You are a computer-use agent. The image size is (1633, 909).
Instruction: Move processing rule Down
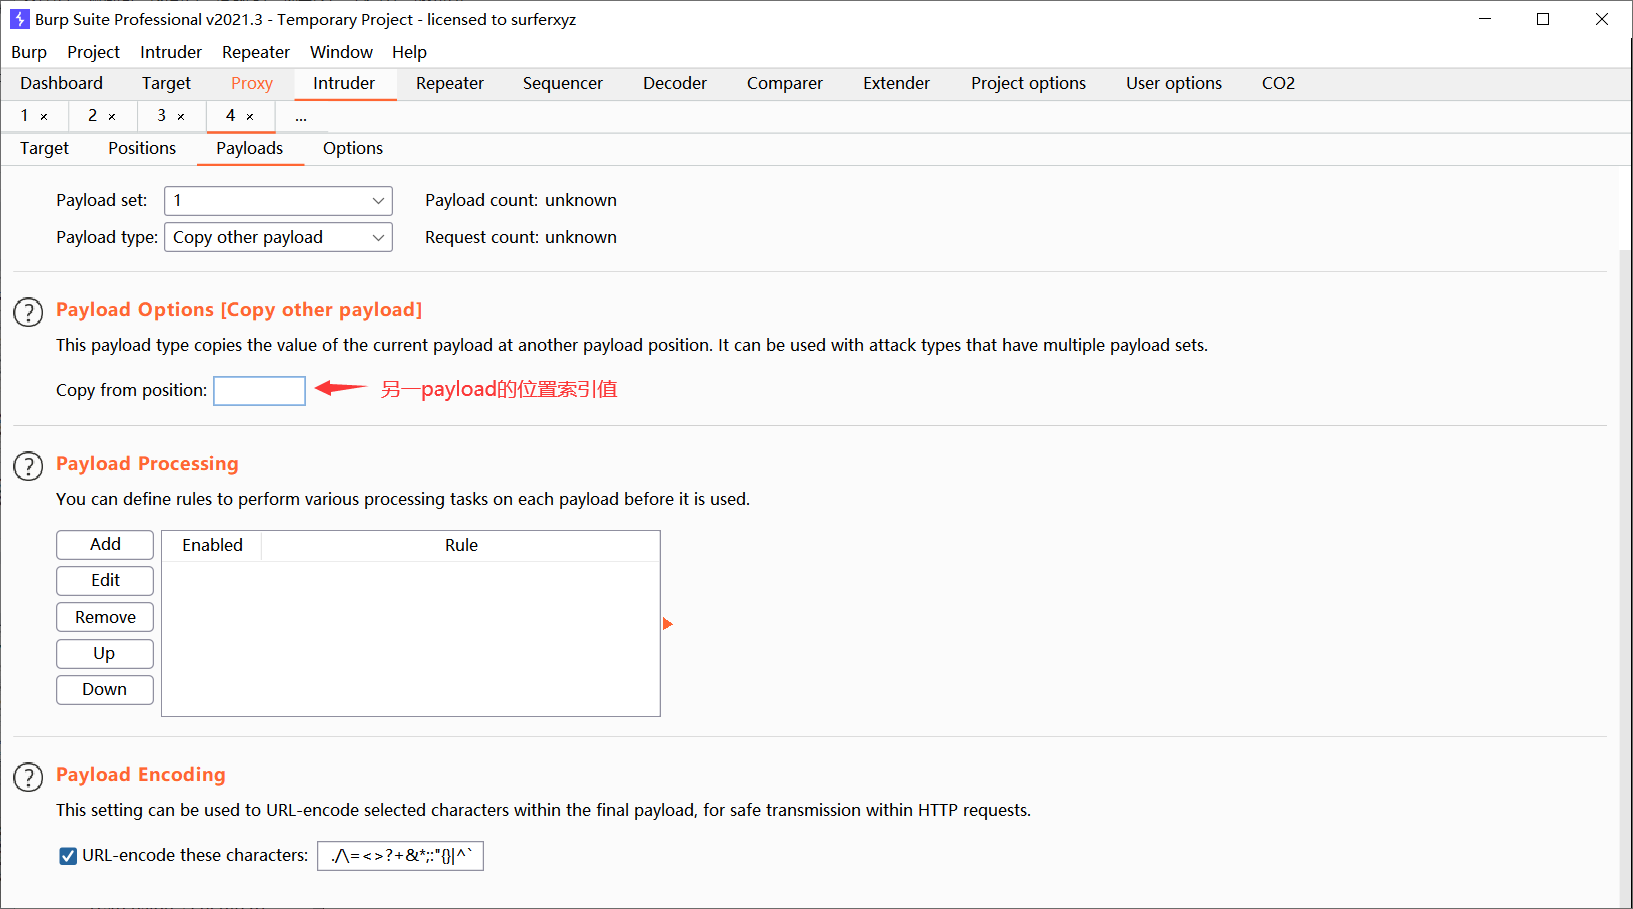point(105,690)
